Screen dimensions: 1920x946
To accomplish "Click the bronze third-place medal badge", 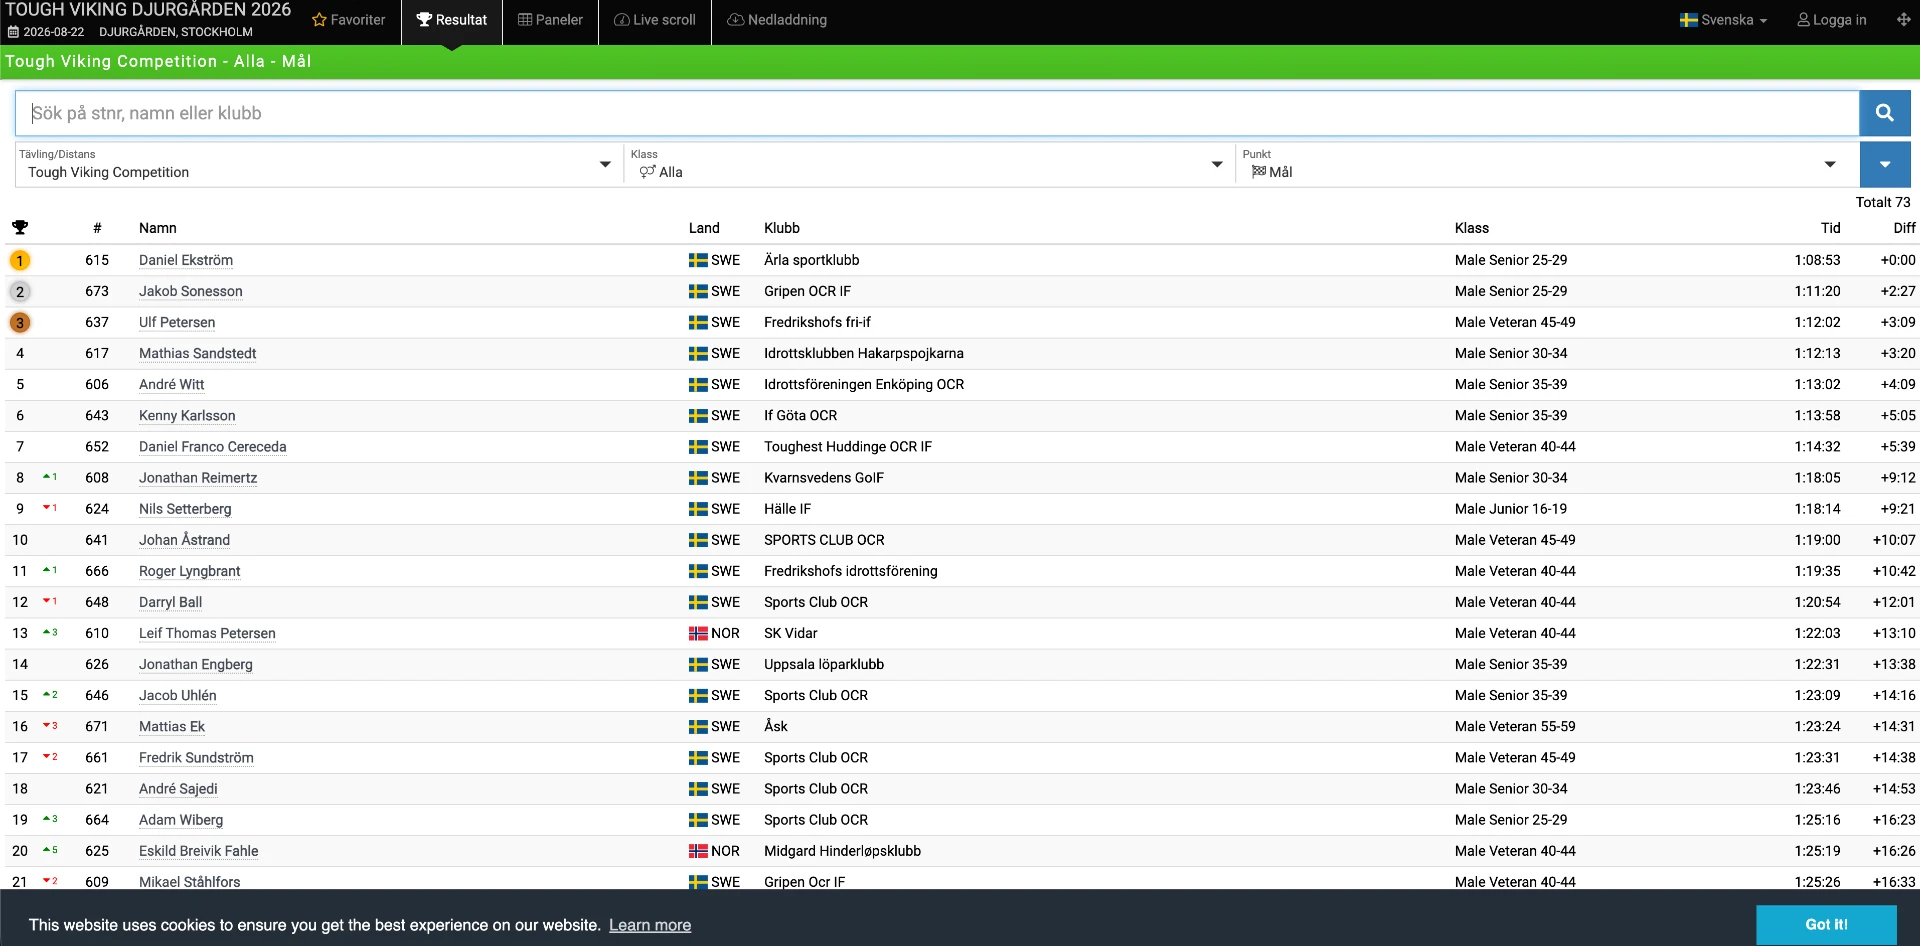I will coord(19,322).
